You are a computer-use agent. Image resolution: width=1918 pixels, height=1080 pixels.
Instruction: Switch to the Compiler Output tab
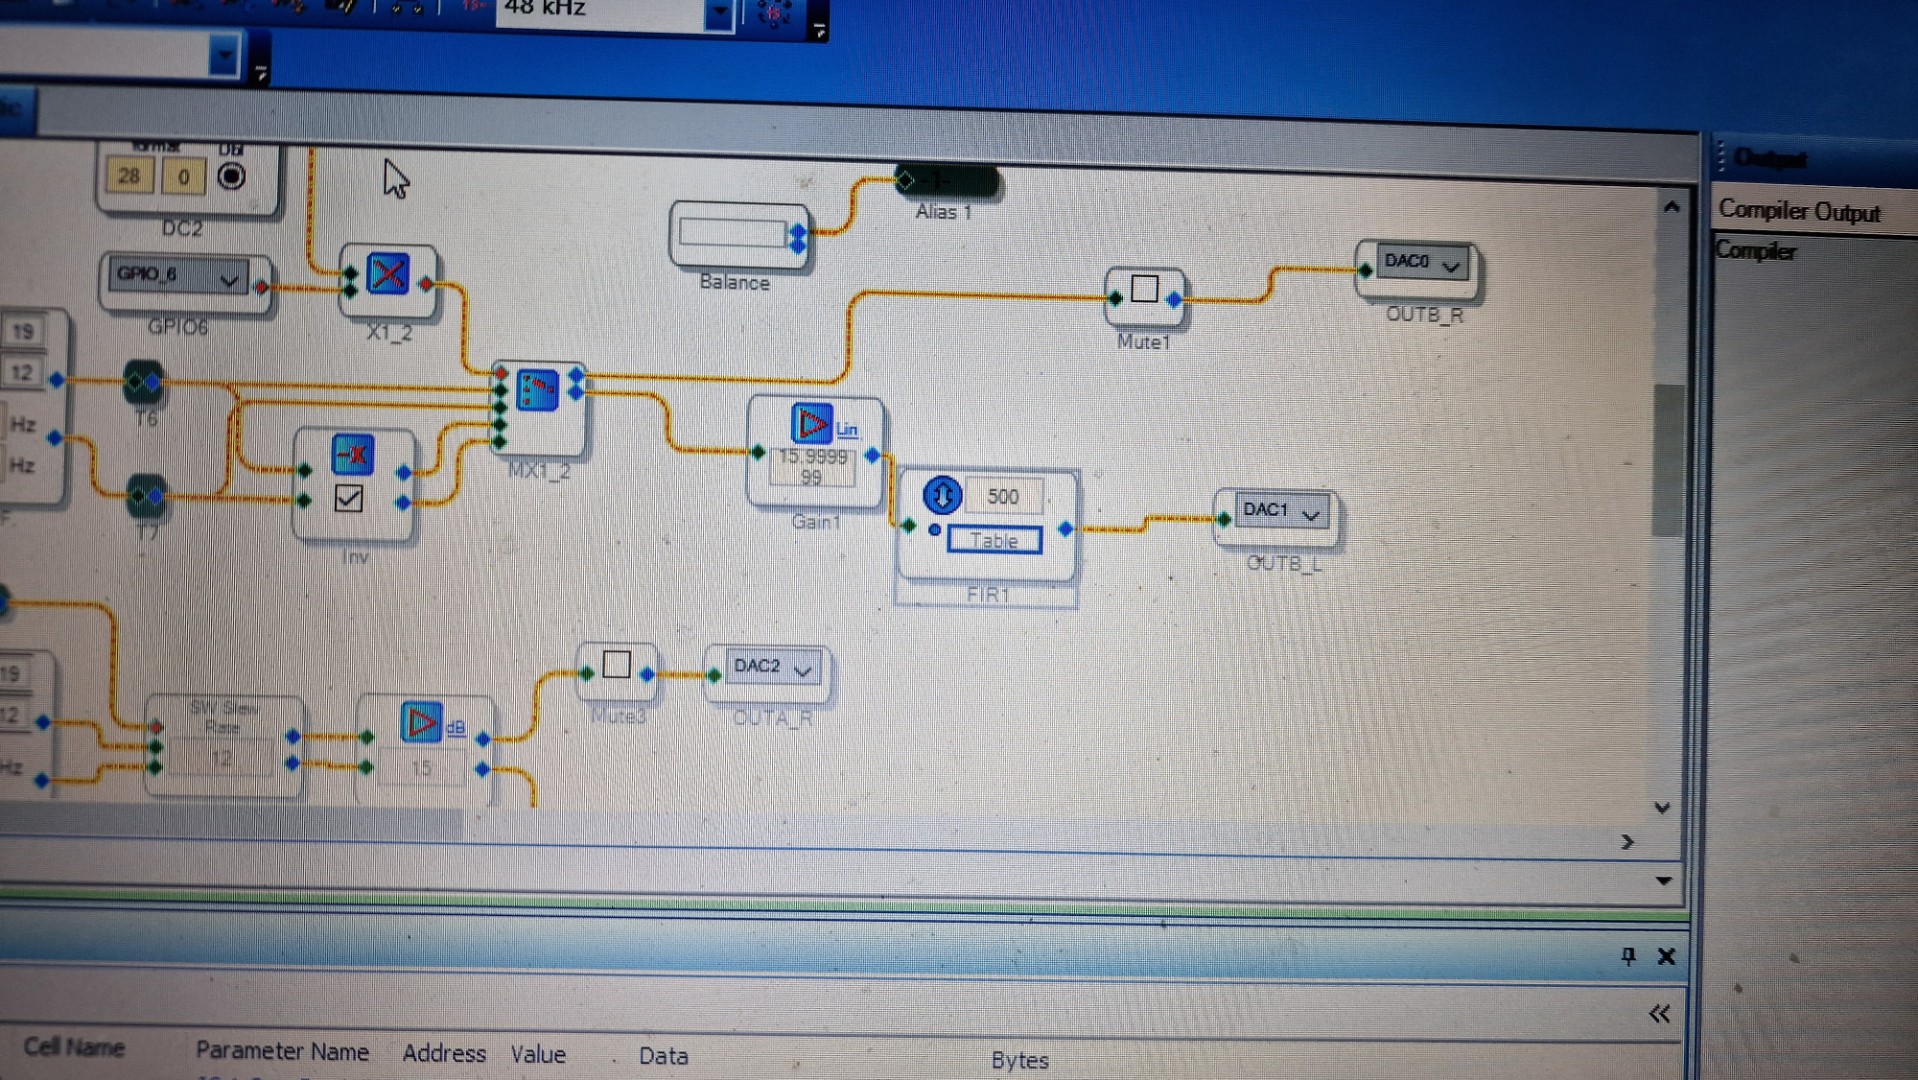click(x=1798, y=212)
